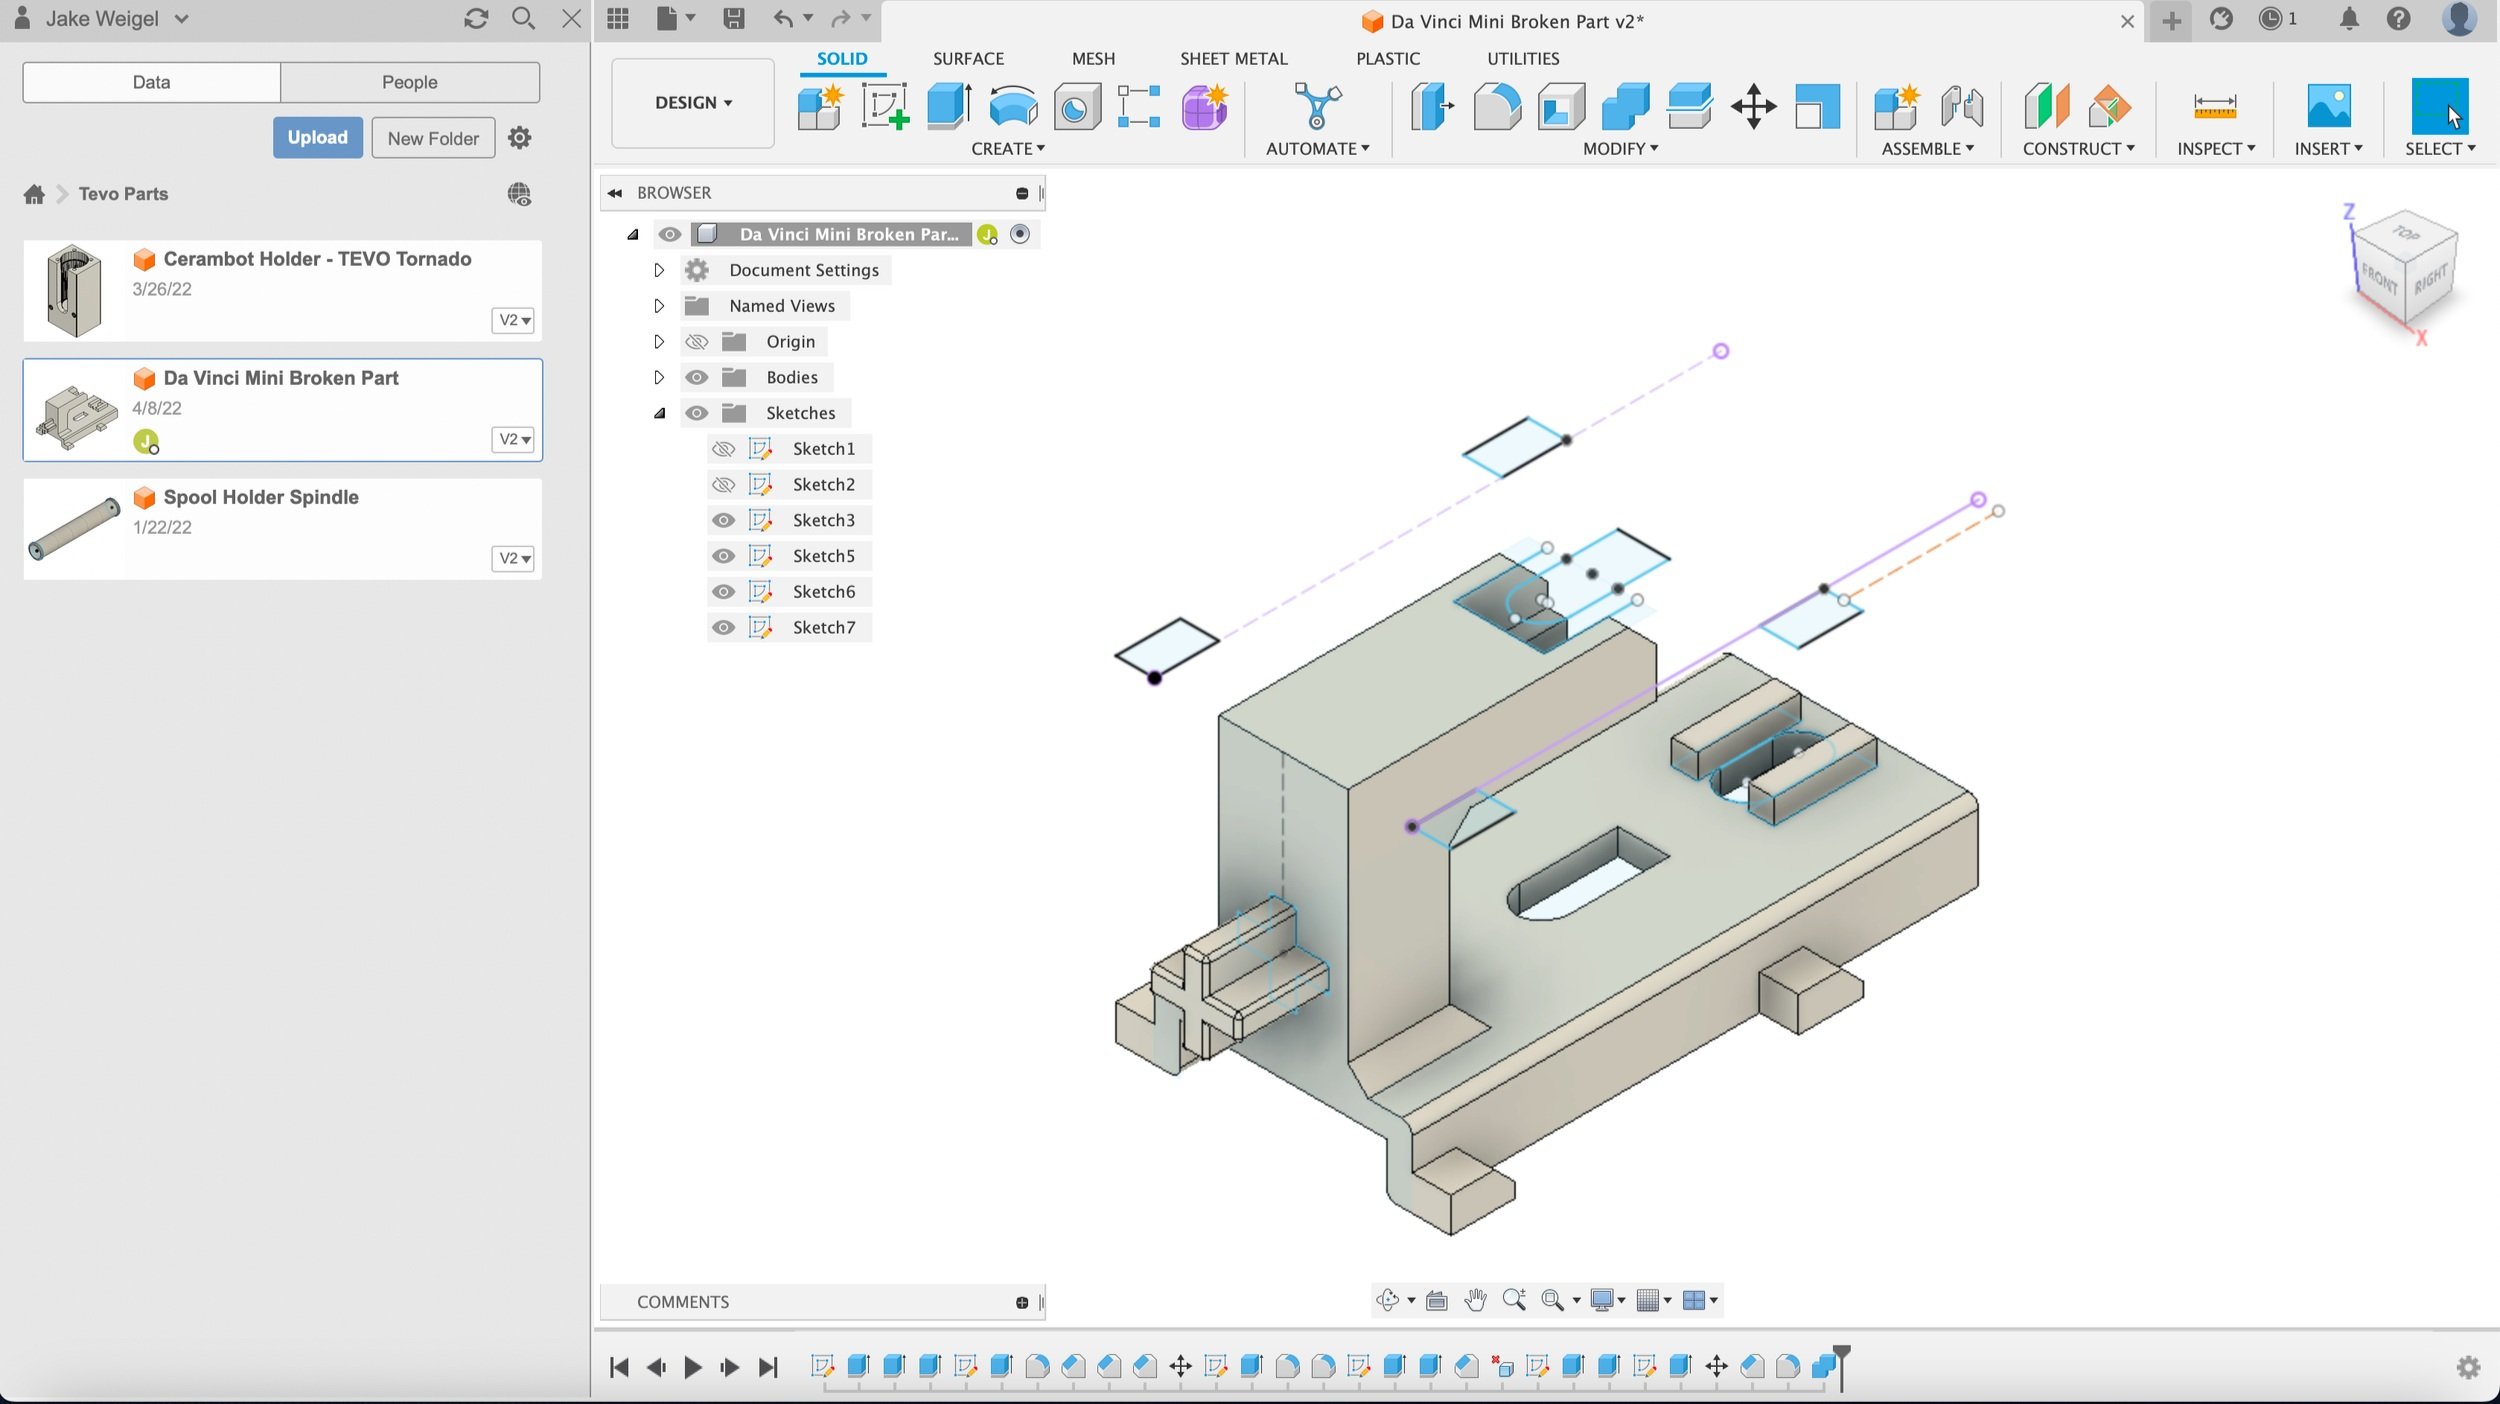Hide Sketch7 using its eye icon

pyautogui.click(x=723, y=628)
